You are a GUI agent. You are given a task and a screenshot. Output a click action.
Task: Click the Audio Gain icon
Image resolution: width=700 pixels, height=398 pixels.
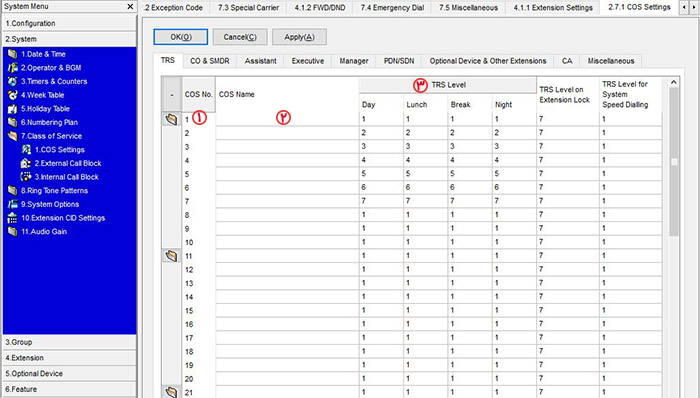pyautogui.click(x=12, y=232)
